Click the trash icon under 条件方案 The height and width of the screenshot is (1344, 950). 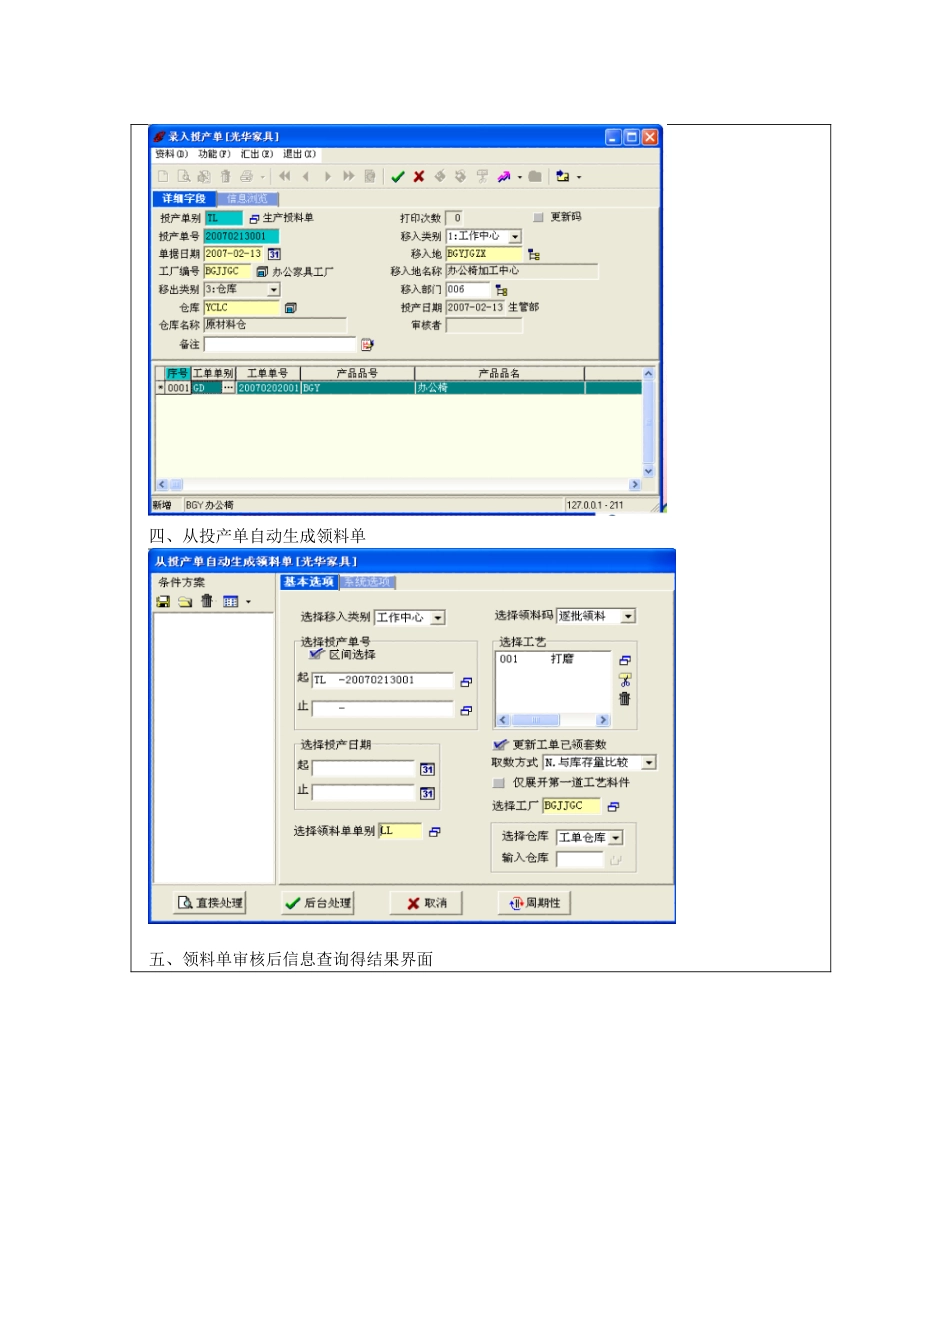[207, 601]
